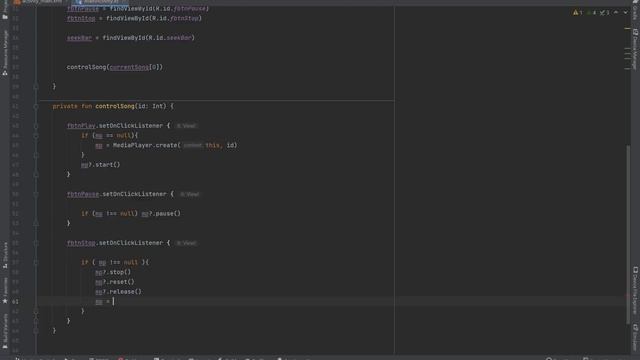Click the 'private fun controlSong' declaration

tap(93, 106)
